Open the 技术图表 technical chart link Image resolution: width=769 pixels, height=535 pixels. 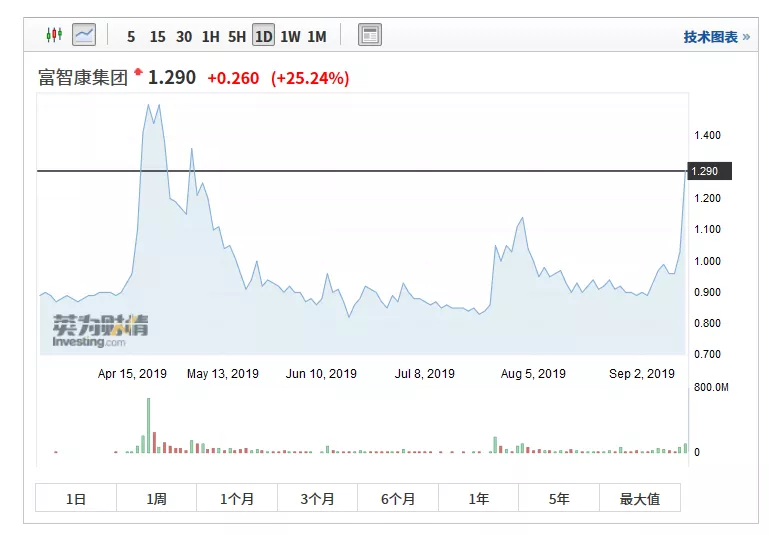717,37
